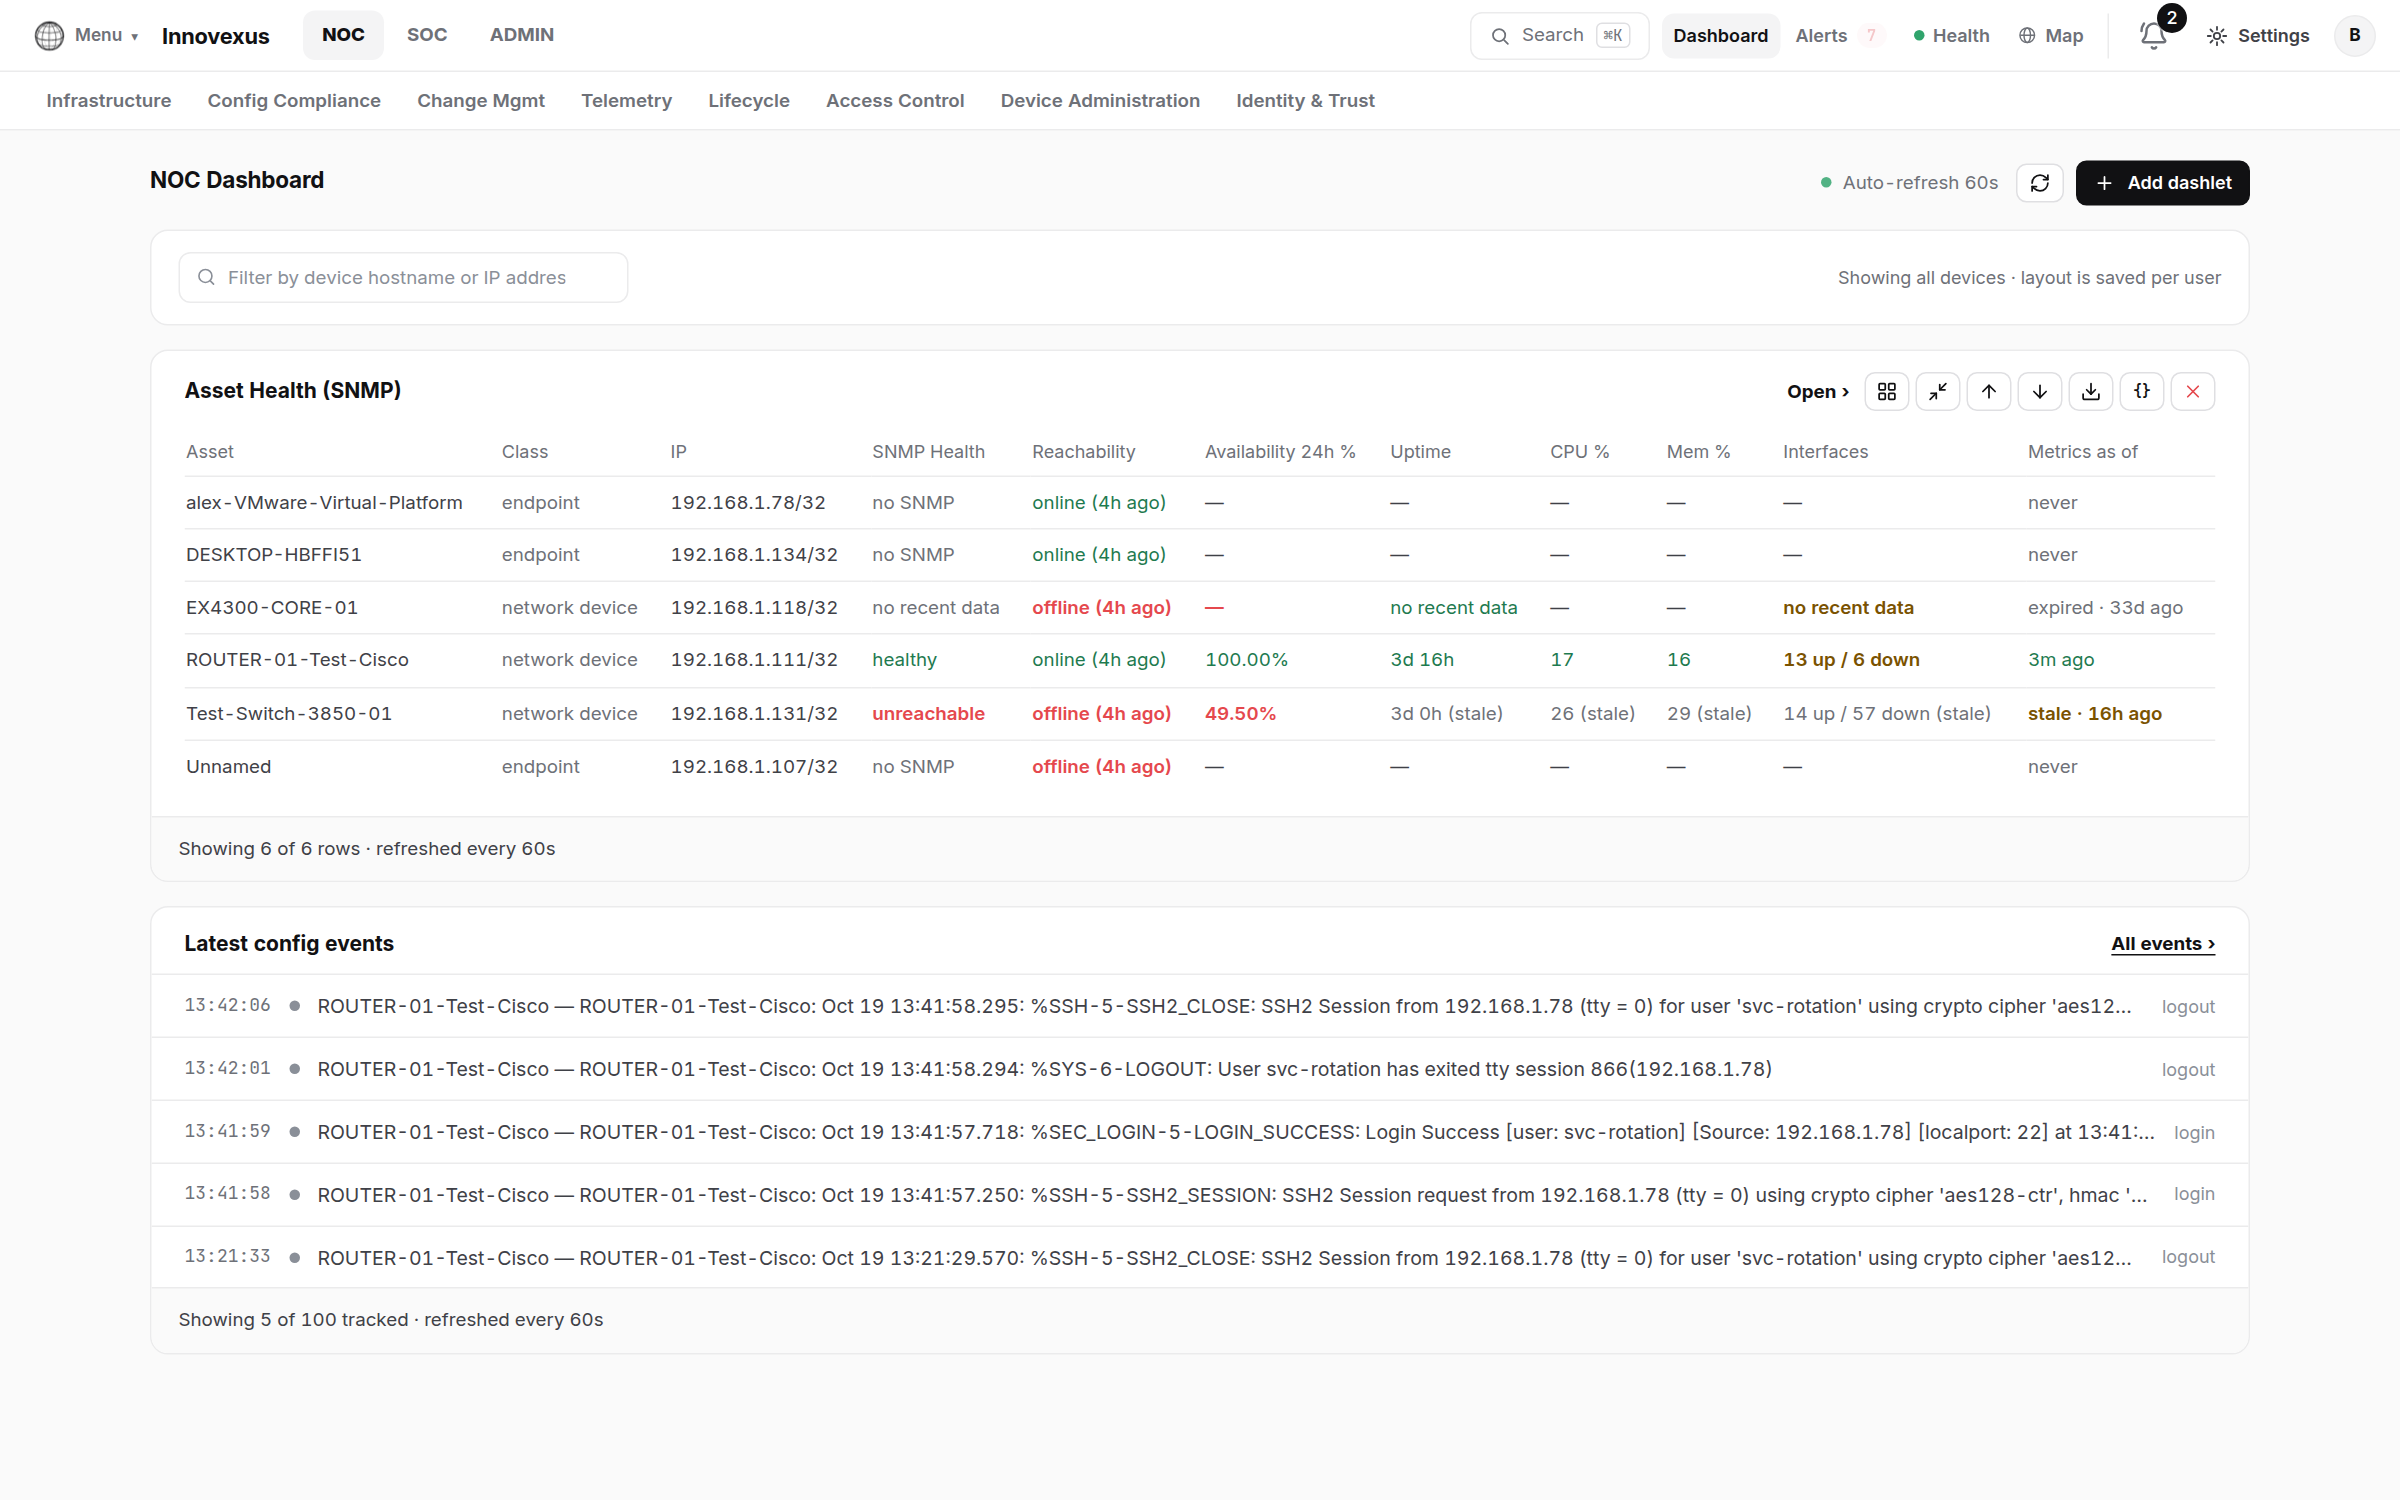
Task: Open the notifications bell
Action: coord(2153,36)
